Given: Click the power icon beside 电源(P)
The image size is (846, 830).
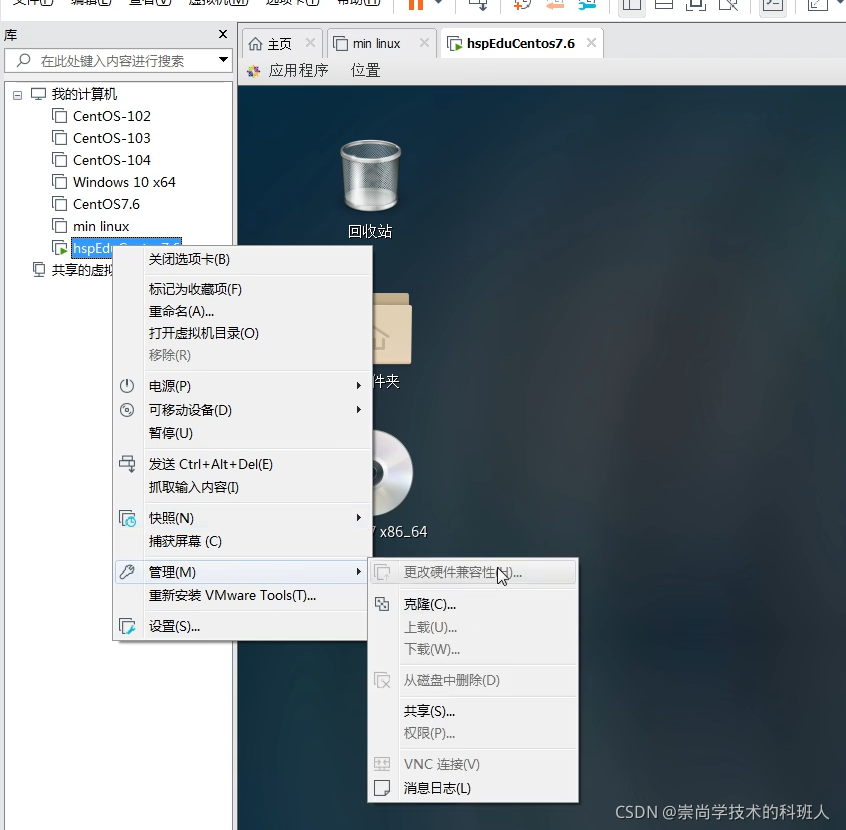Looking at the screenshot, I should pyautogui.click(x=127, y=386).
